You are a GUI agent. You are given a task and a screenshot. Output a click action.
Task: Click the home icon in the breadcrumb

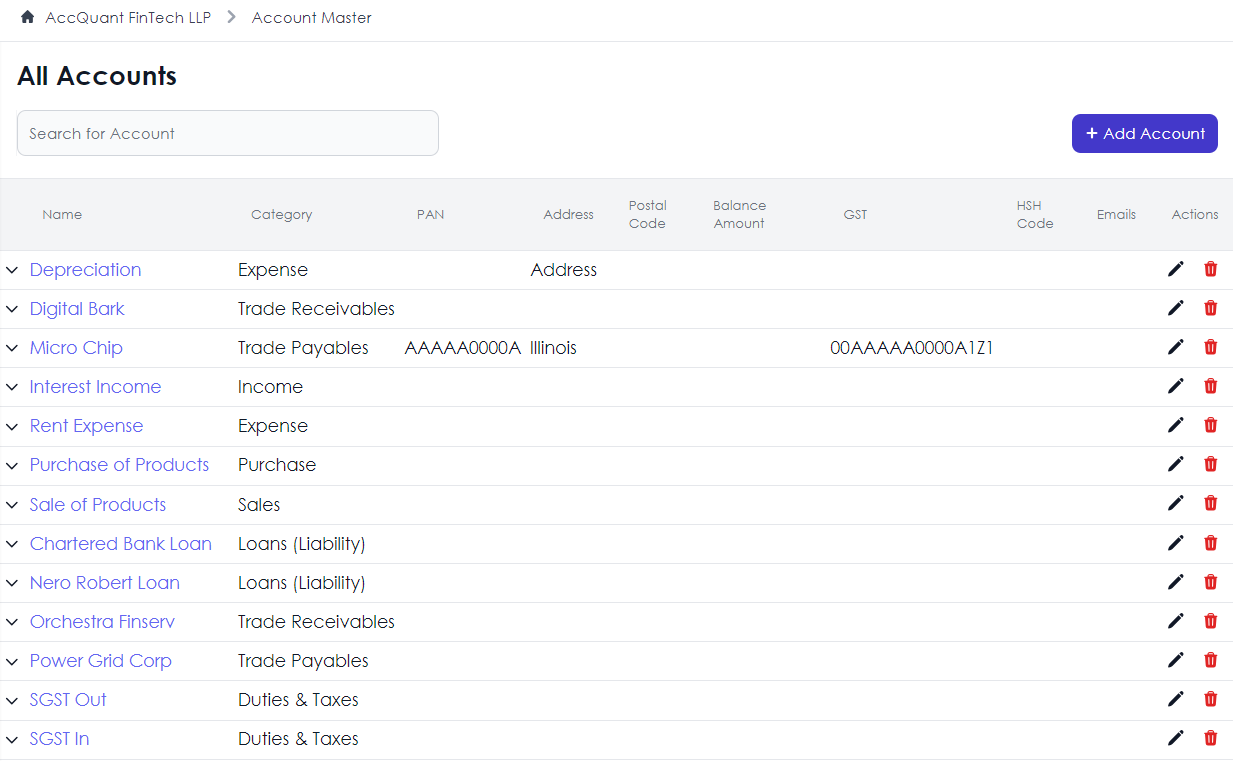coord(27,16)
